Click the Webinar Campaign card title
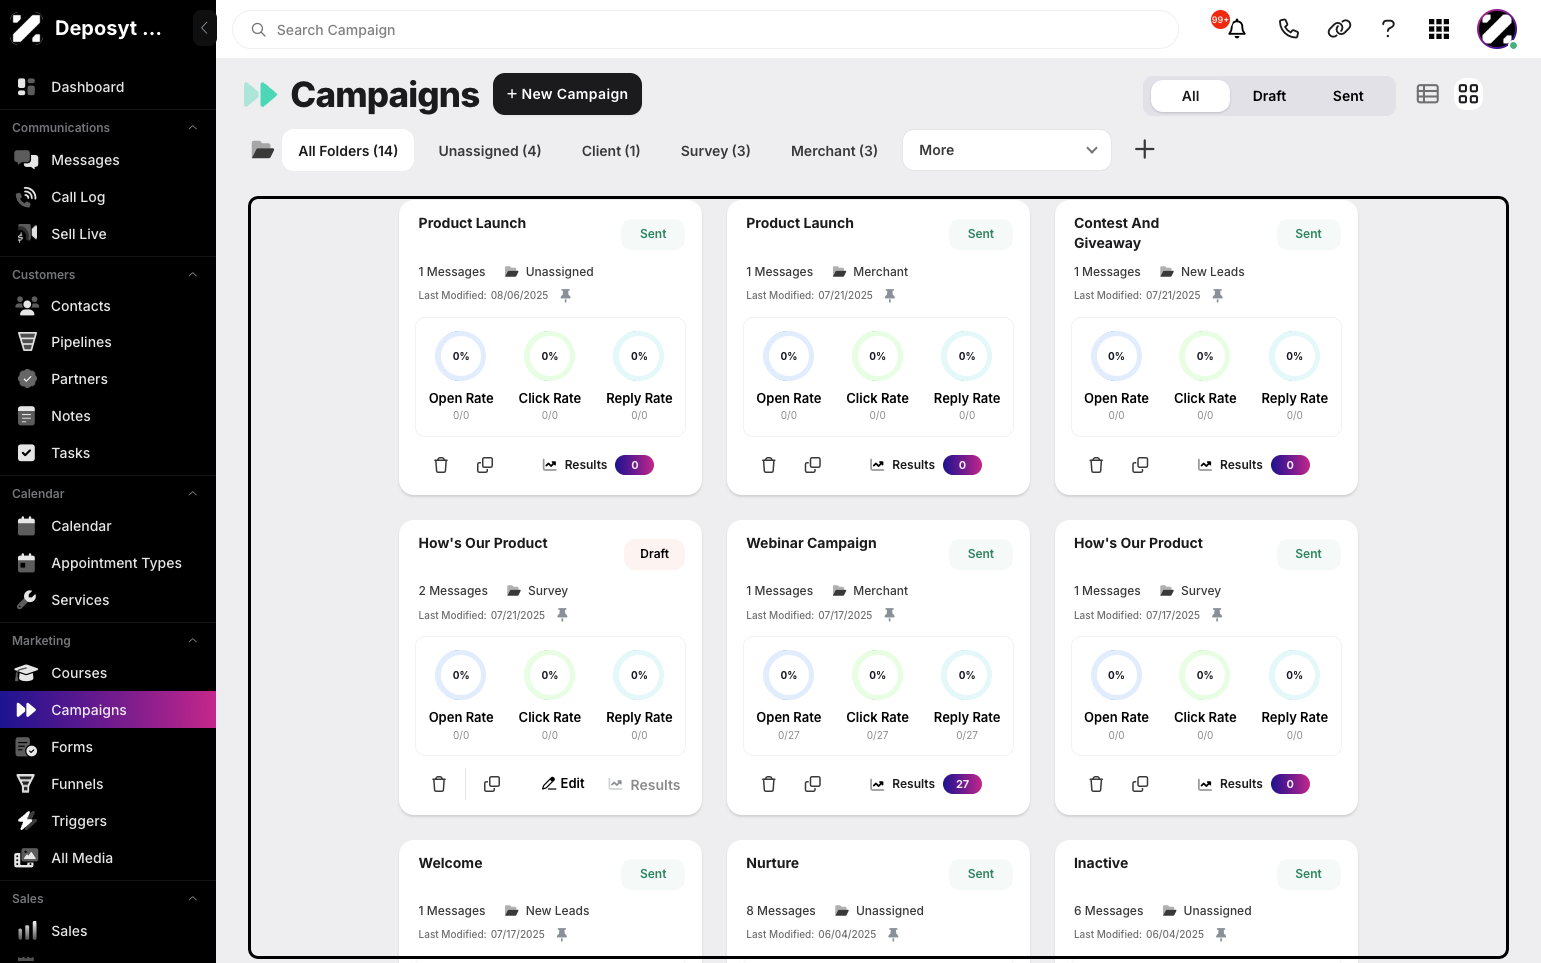The width and height of the screenshot is (1541, 963). [811, 543]
